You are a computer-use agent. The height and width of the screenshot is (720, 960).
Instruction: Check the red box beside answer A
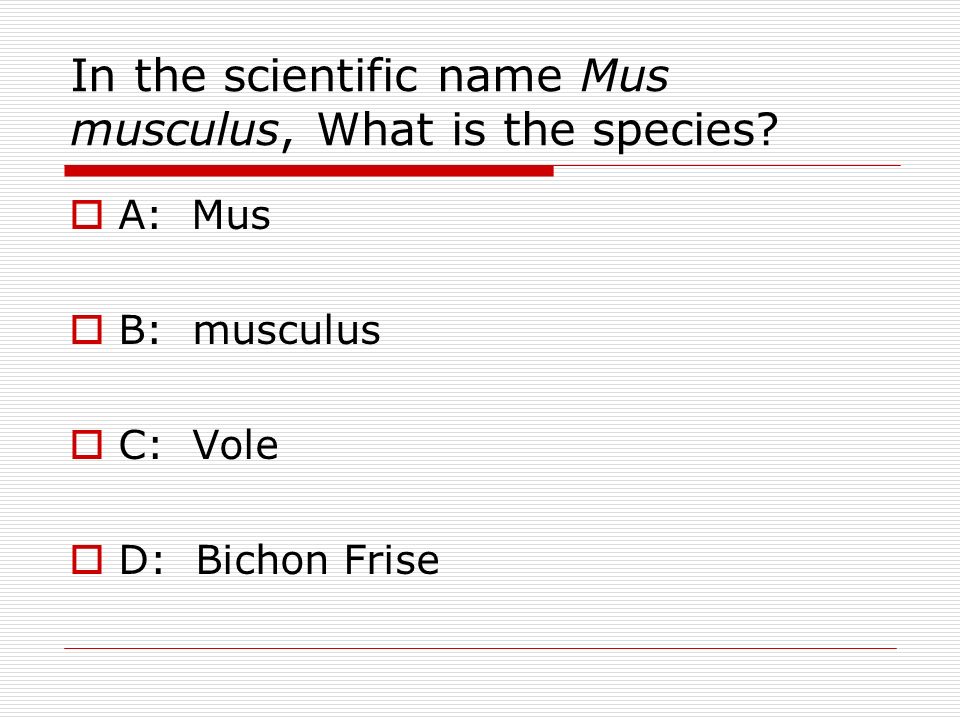(x=87, y=215)
